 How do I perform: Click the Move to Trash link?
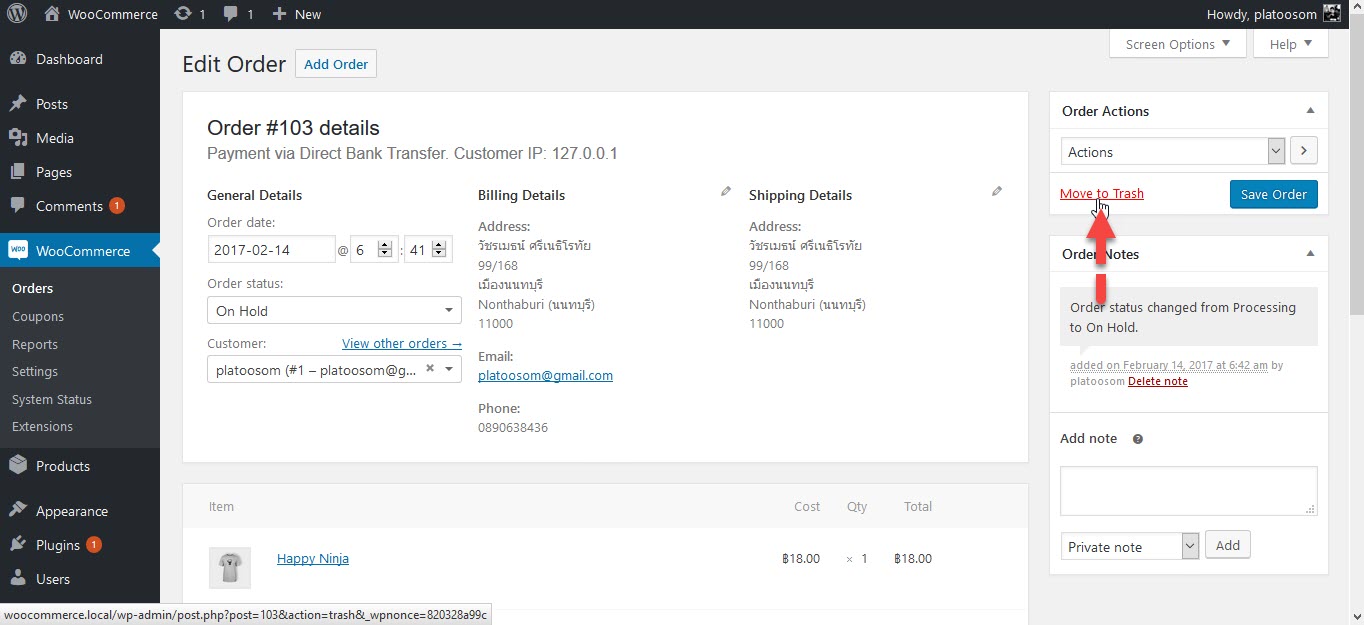coord(1102,194)
